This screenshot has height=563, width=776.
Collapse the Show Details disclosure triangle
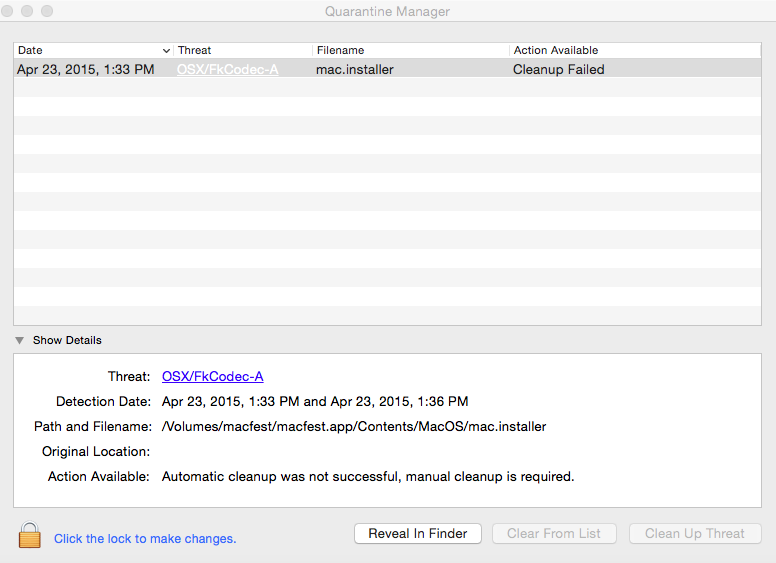pos(19,340)
